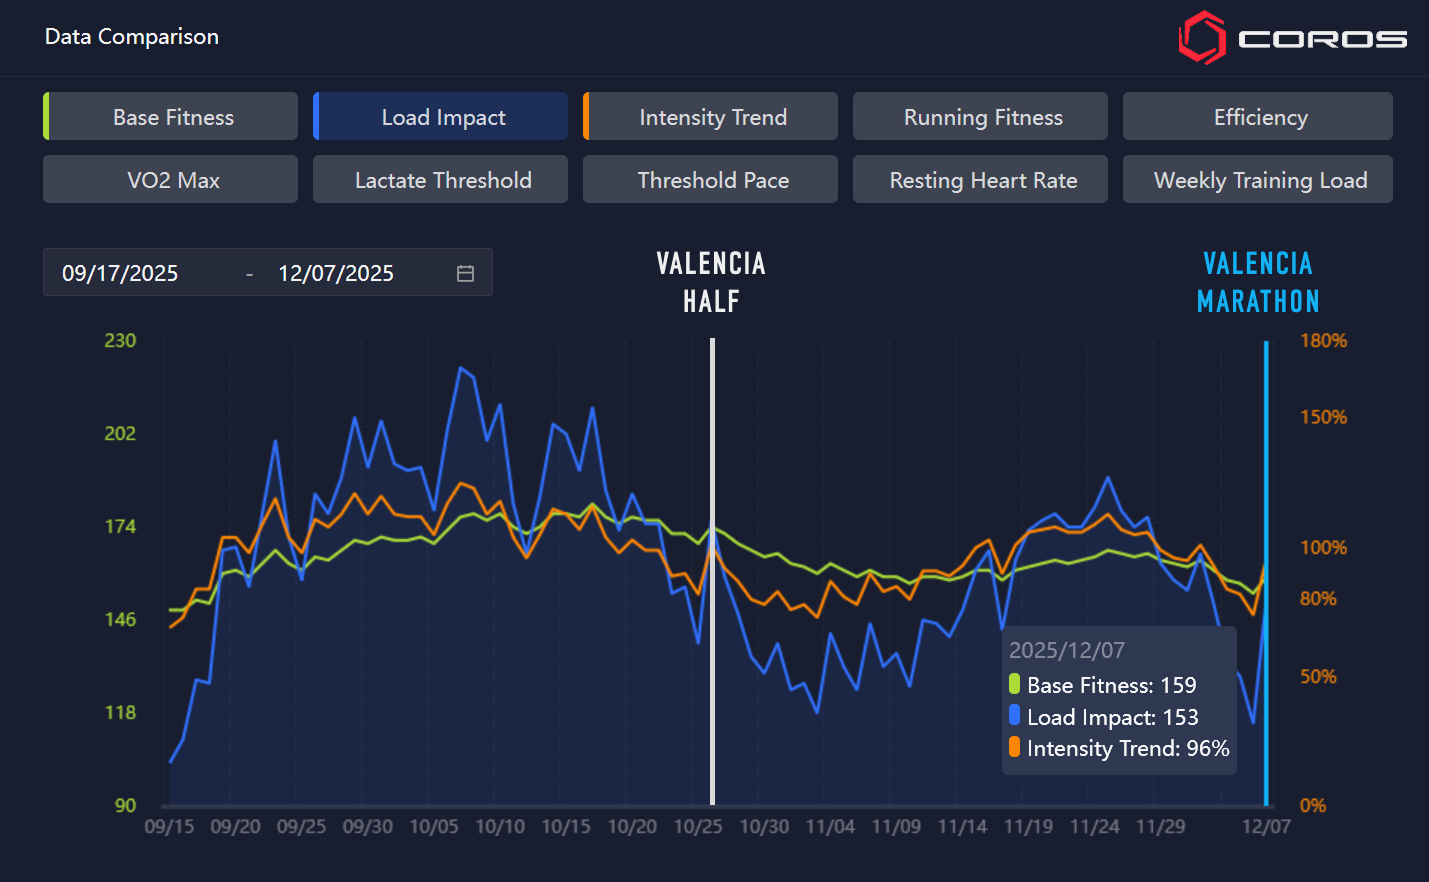The height and width of the screenshot is (882, 1429).
Task: Add Threshold Pace to the comparison
Action: pyautogui.click(x=711, y=180)
